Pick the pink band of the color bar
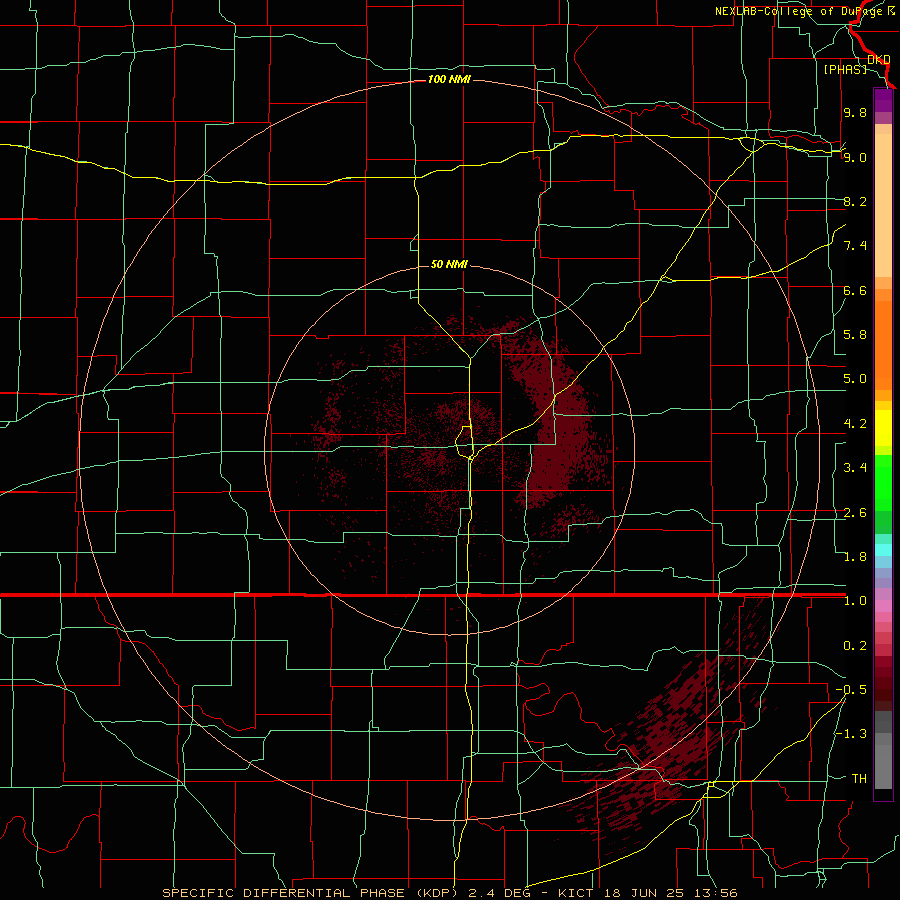 click(x=883, y=607)
